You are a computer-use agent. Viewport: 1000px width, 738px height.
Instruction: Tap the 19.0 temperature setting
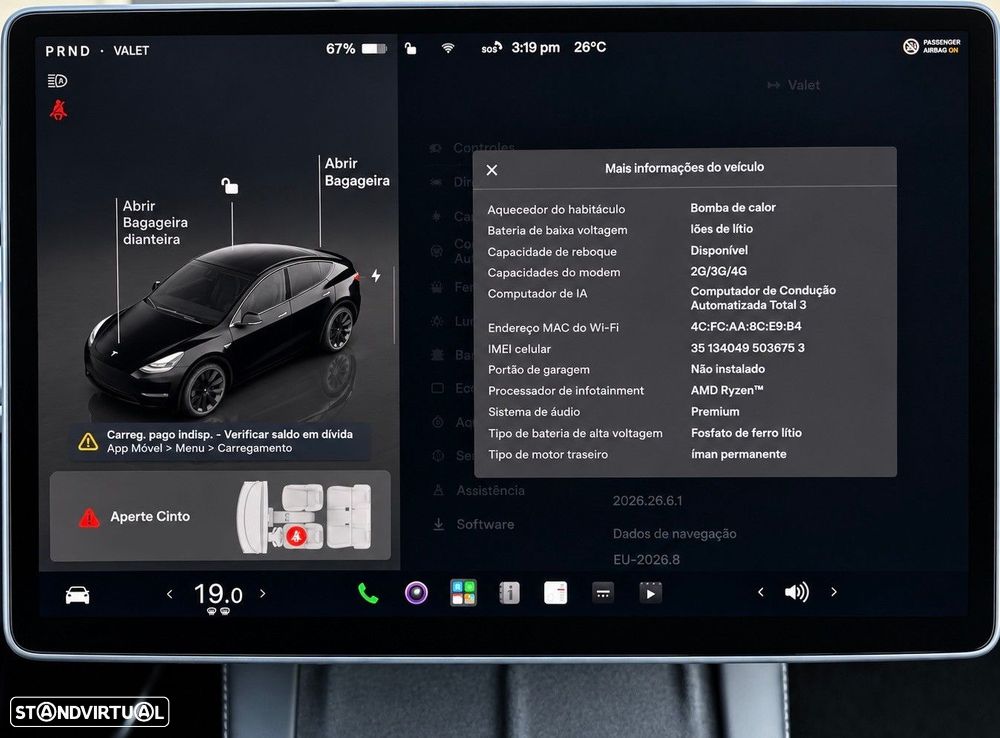tap(218, 594)
